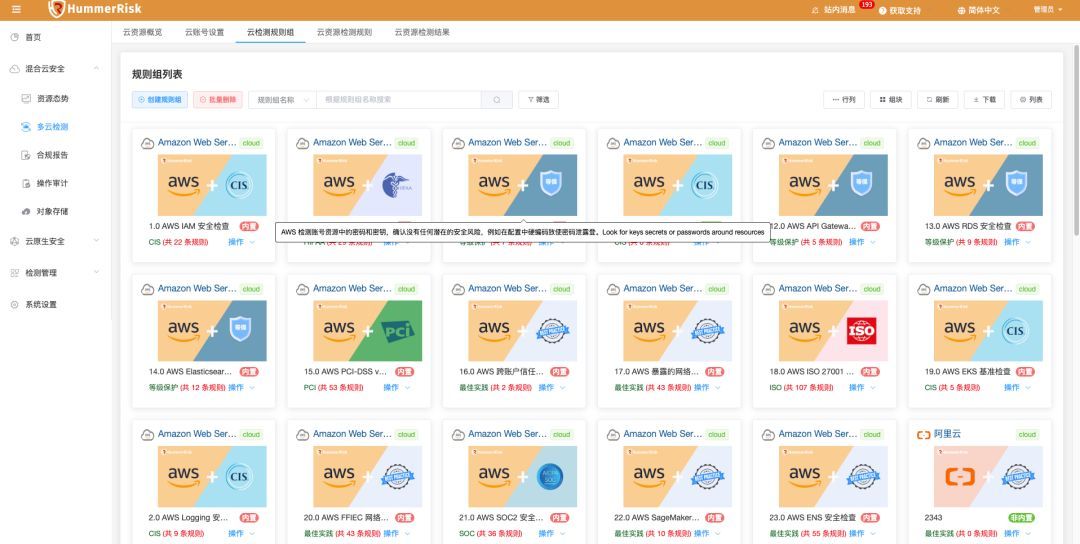Click the 阿里云 2343 card thumbnail

tap(988, 477)
